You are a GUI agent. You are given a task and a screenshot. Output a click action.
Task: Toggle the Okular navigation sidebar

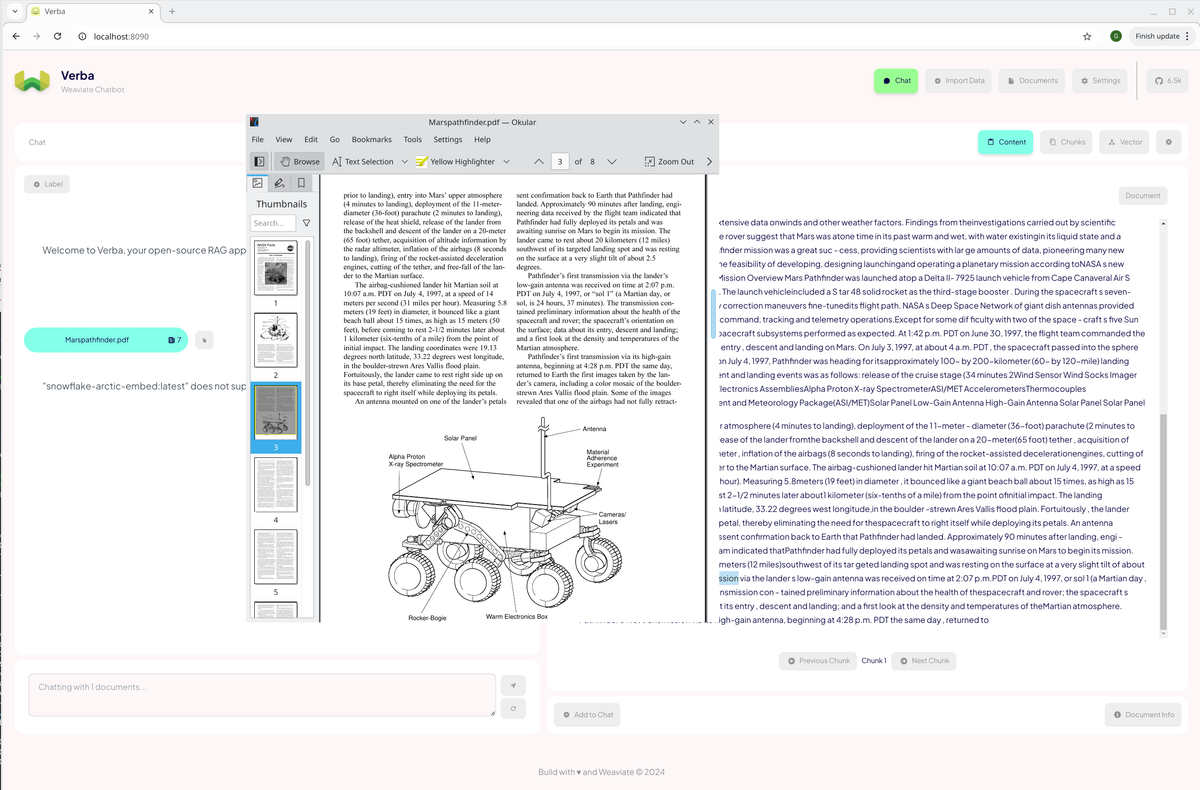tap(259, 161)
